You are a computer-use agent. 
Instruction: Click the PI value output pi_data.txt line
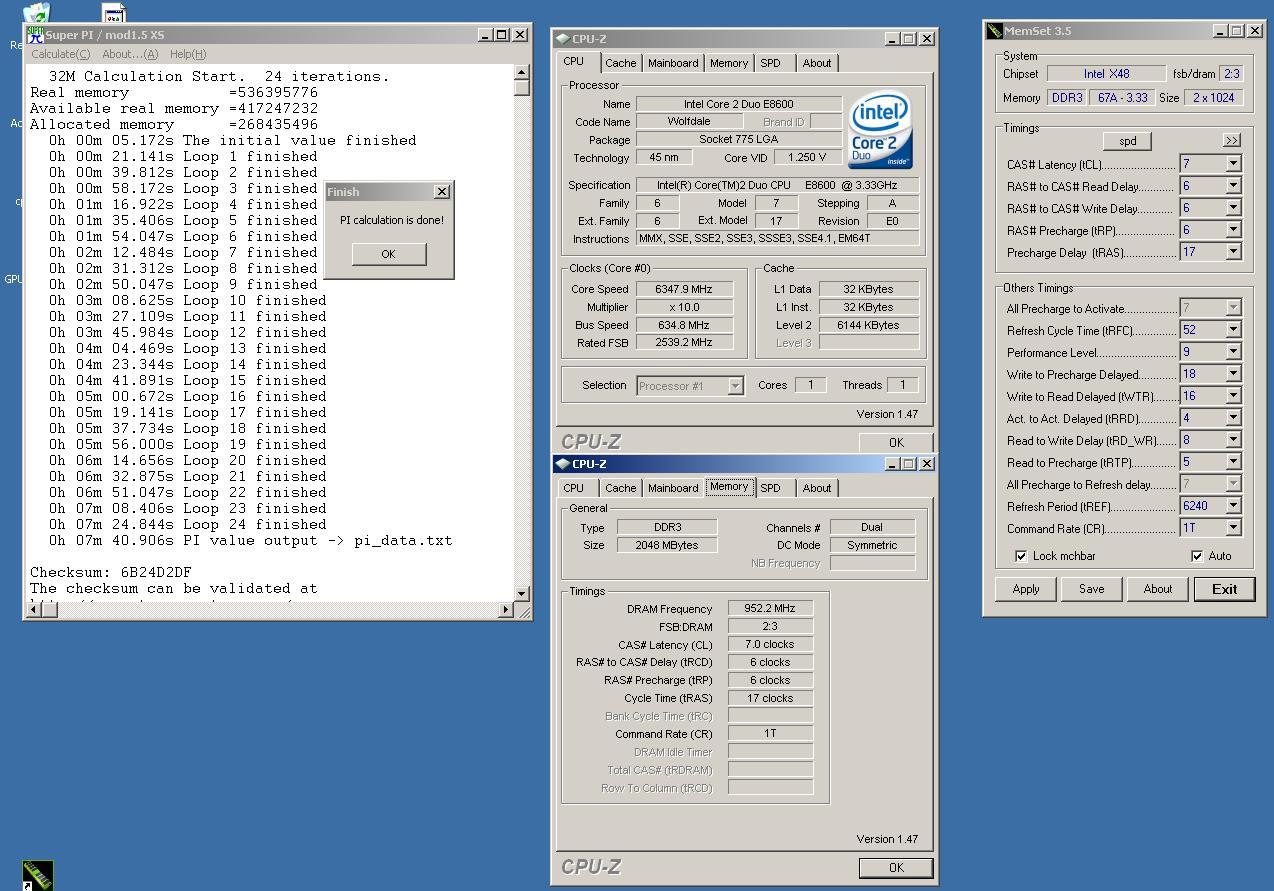(x=251, y=541)
